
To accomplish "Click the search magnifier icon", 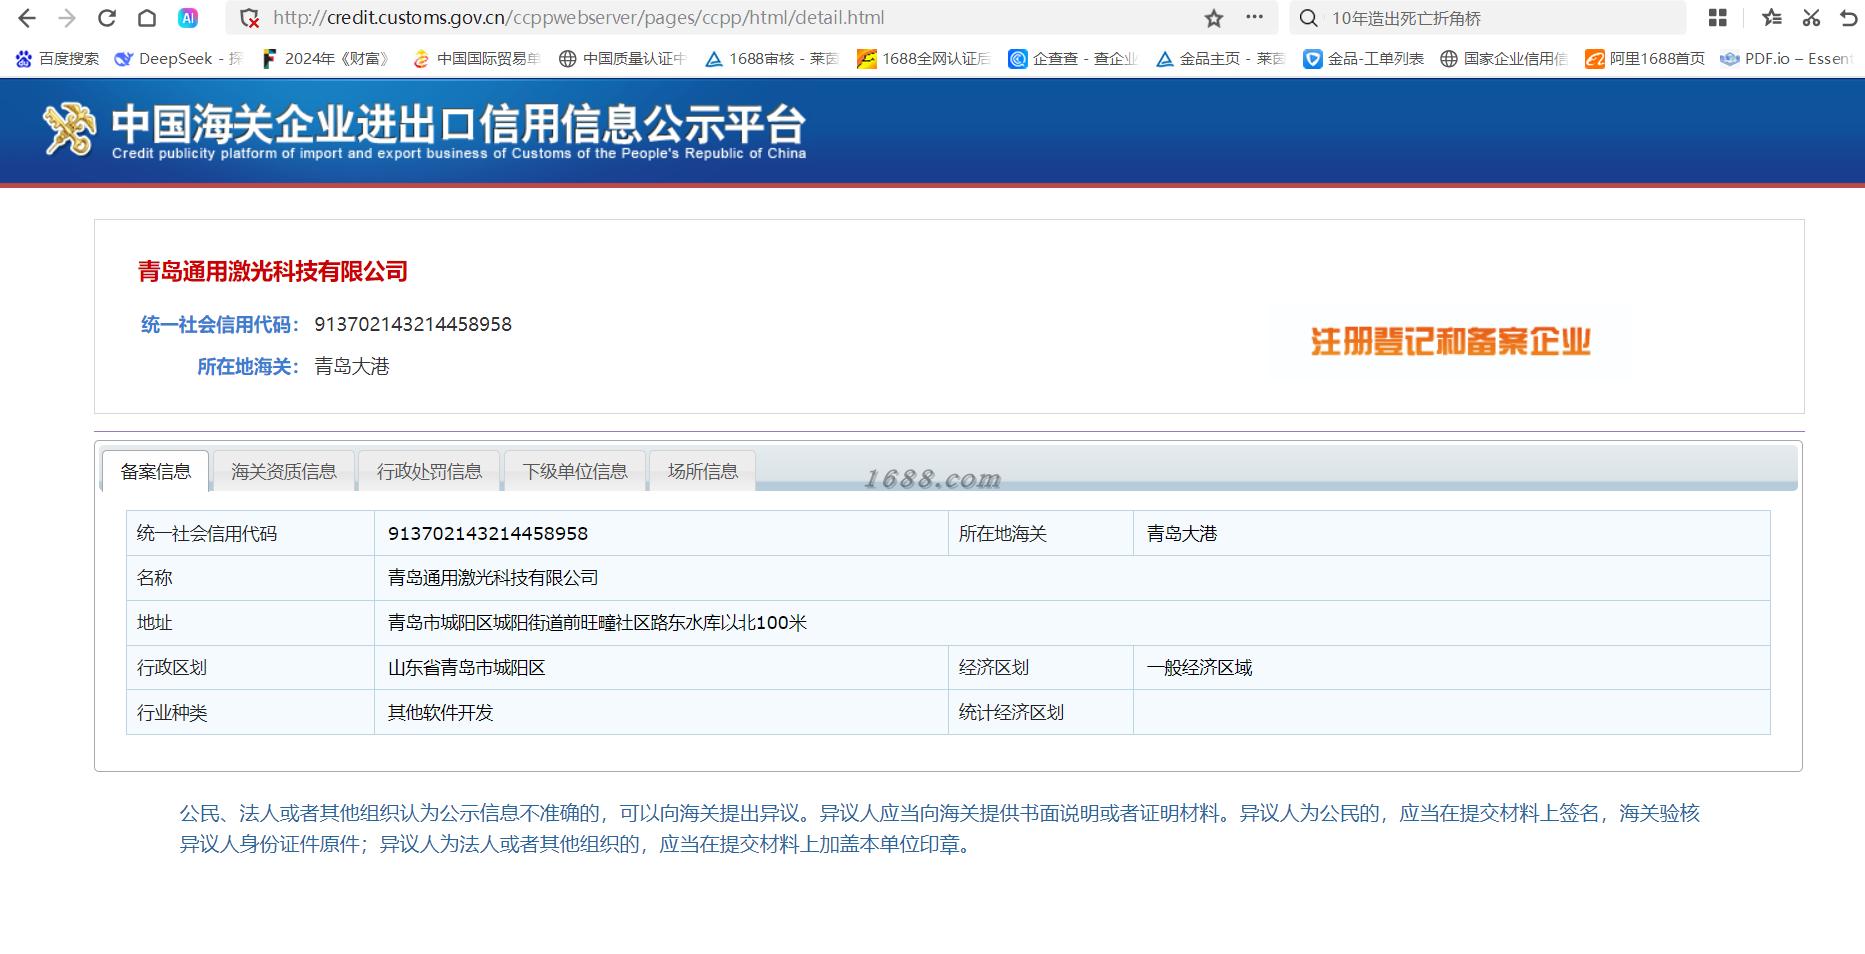I will coord(1308,18).
